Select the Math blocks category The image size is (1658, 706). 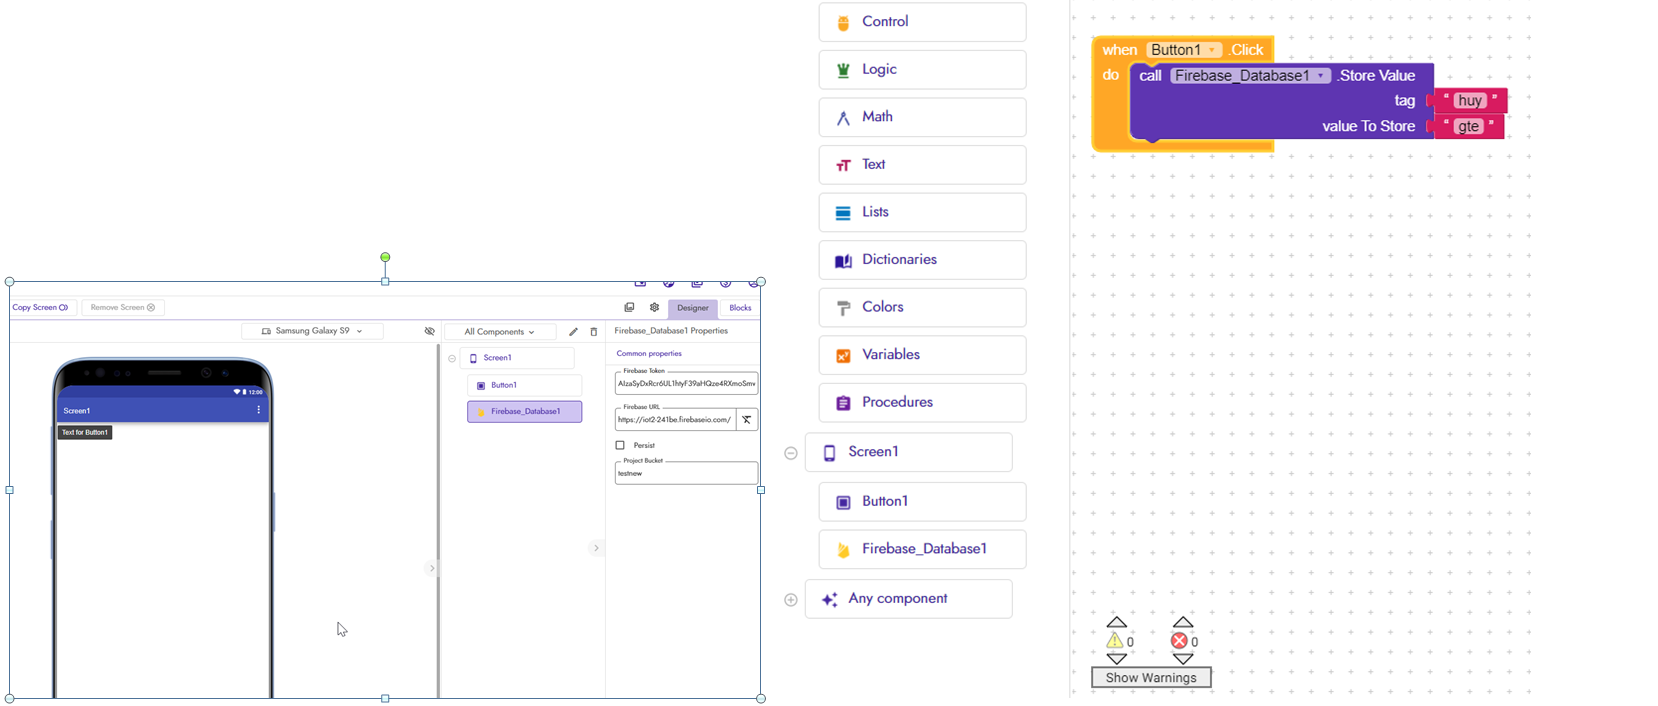921,117
